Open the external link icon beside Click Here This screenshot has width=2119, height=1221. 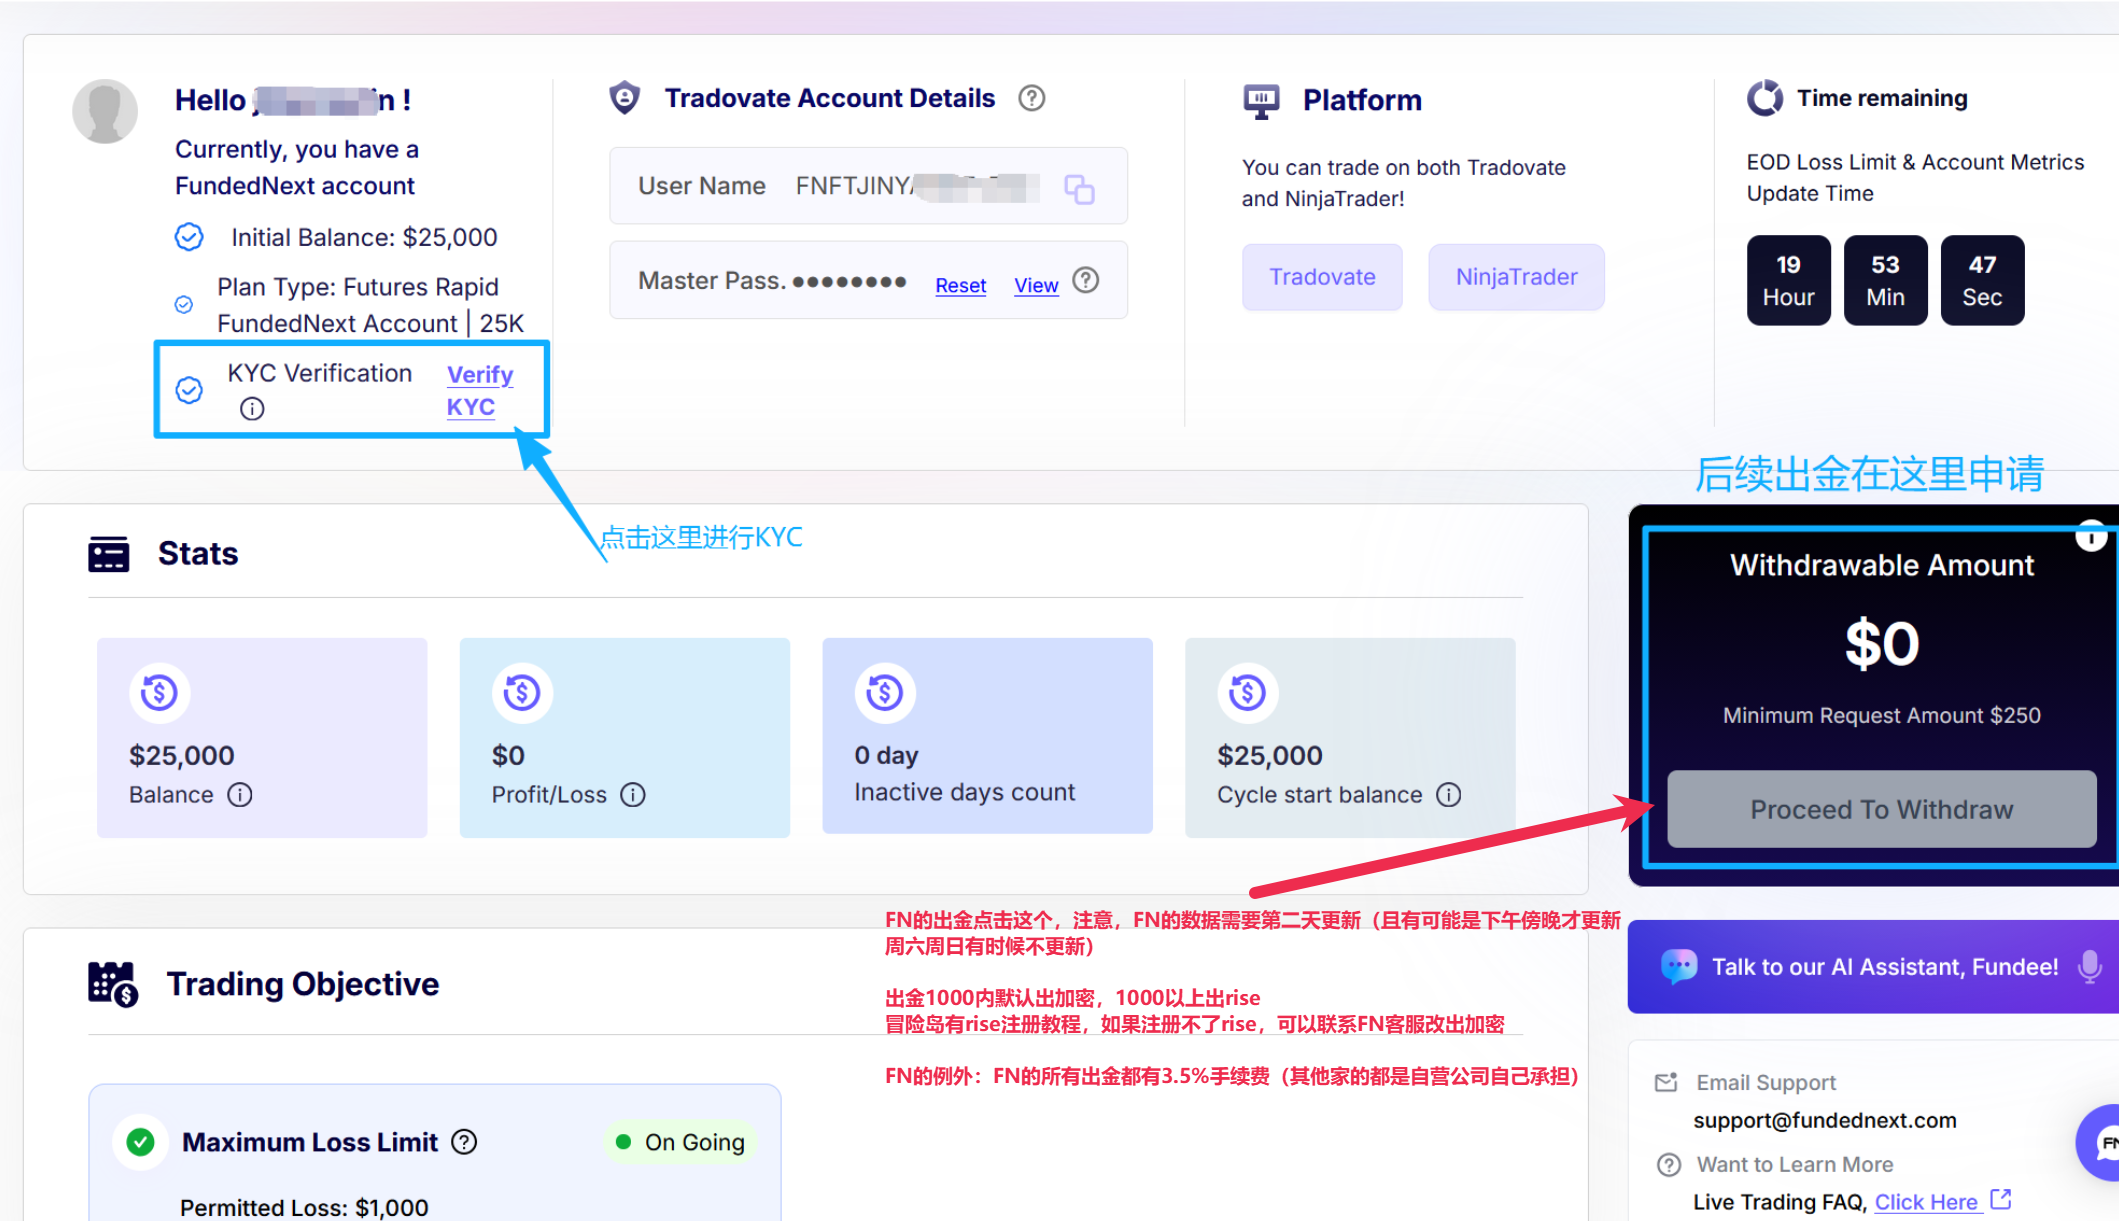pyautogui.click(x=2001, y=1199)
